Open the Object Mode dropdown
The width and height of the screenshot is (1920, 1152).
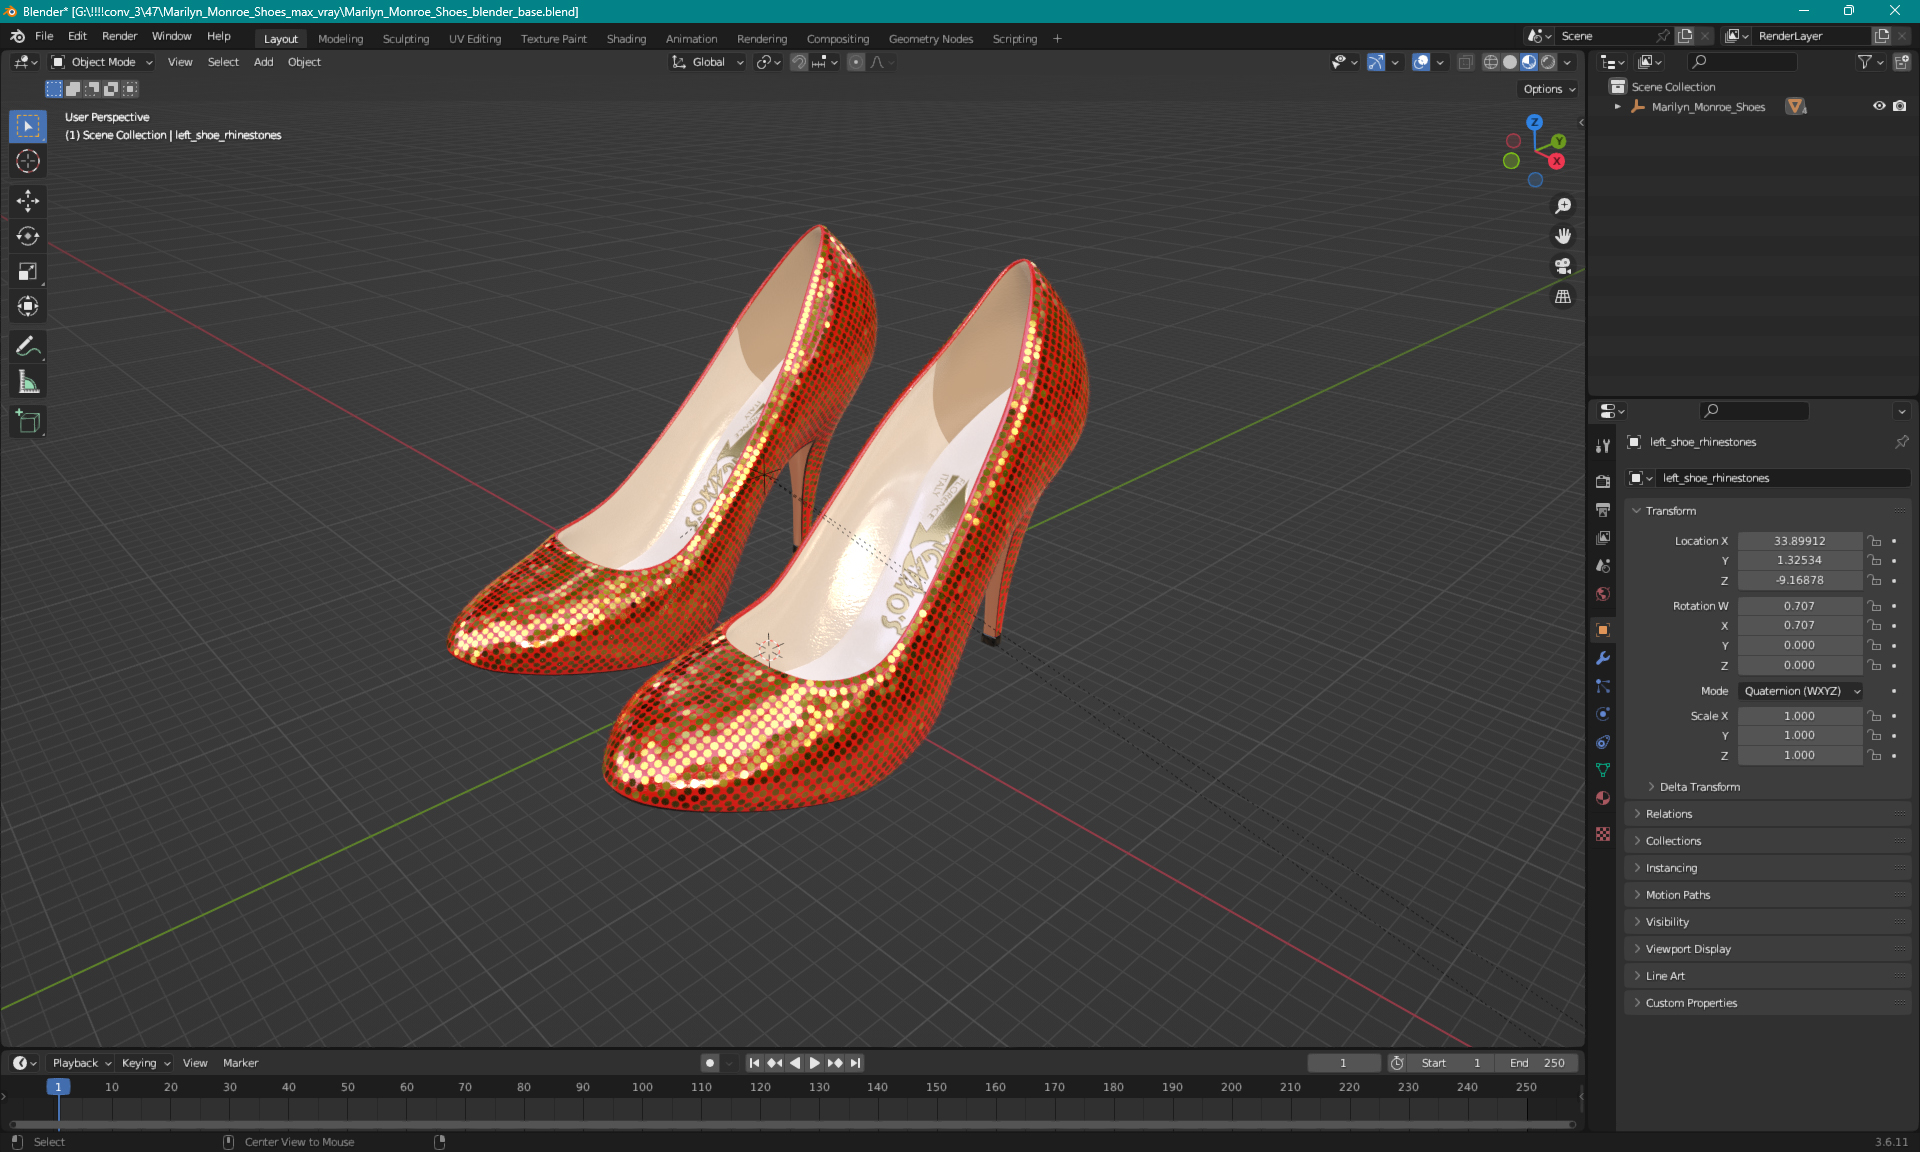pos(102,62)
